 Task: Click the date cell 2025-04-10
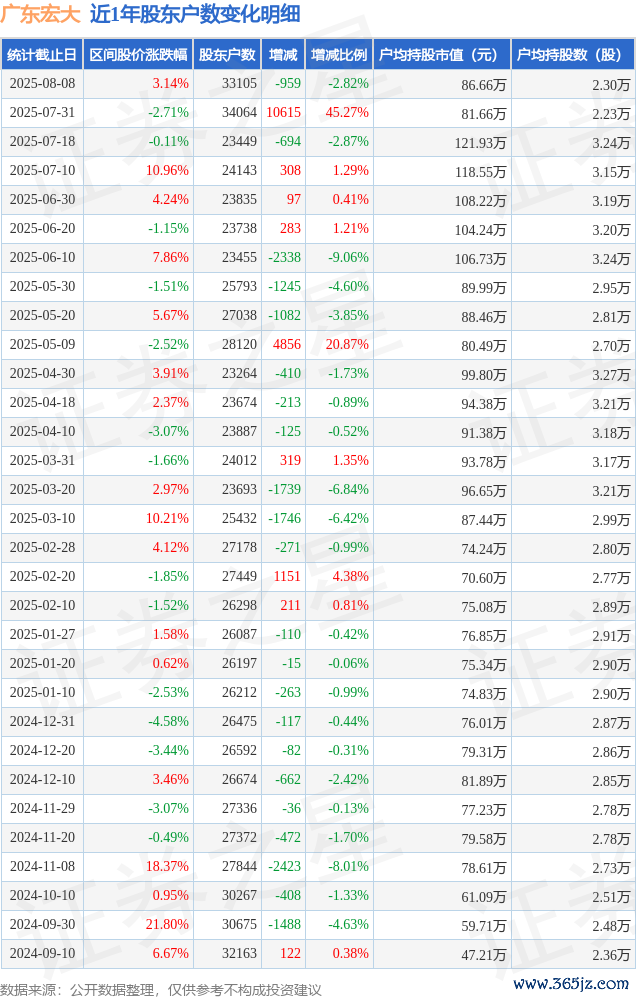pos(42,431)
